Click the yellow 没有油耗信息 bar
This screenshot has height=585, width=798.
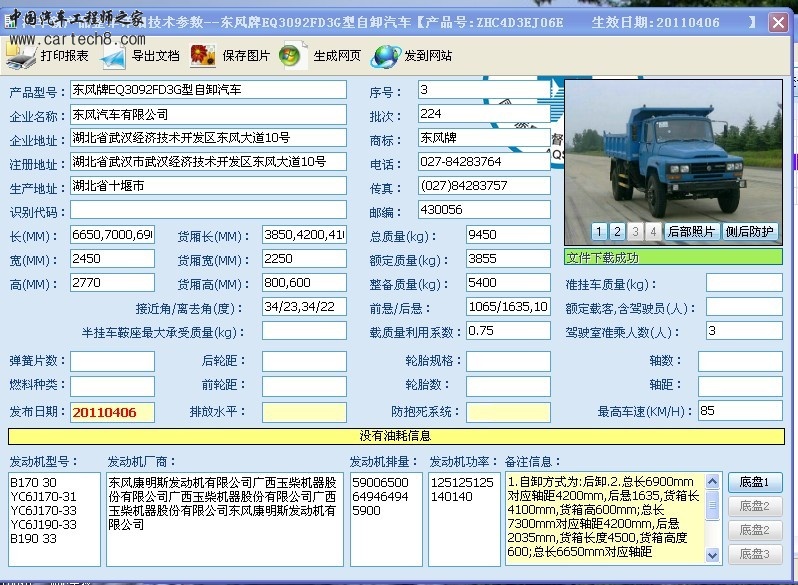[396, 436]
